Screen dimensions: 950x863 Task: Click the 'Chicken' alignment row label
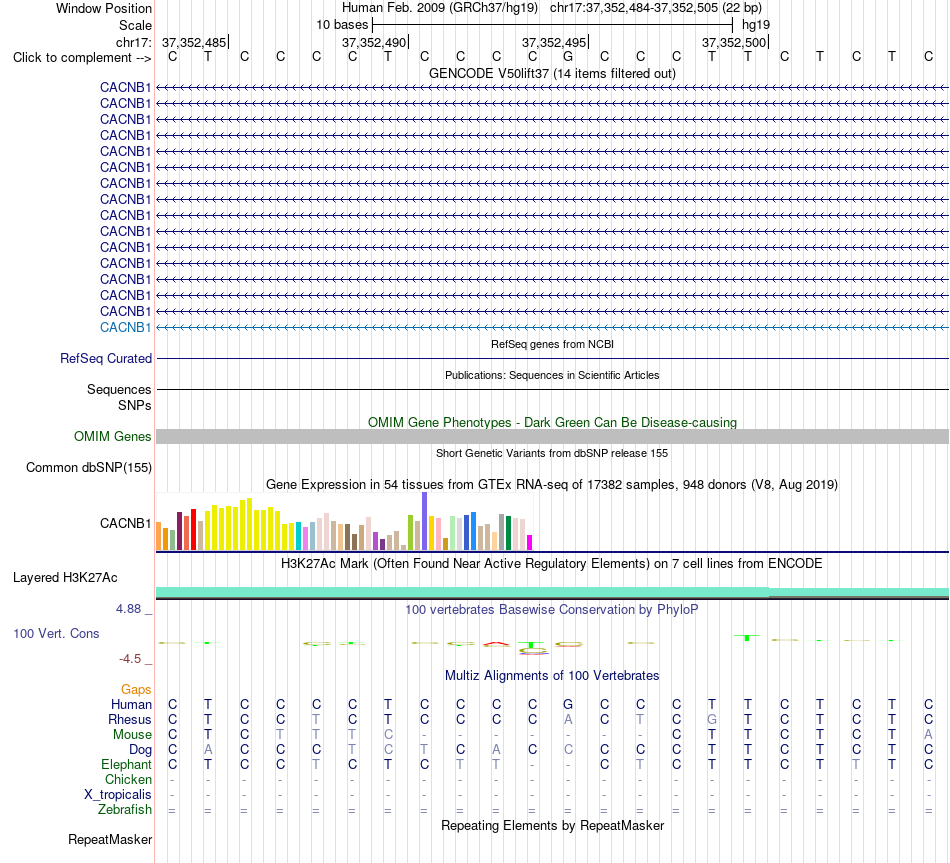click(x=128, y=779)
